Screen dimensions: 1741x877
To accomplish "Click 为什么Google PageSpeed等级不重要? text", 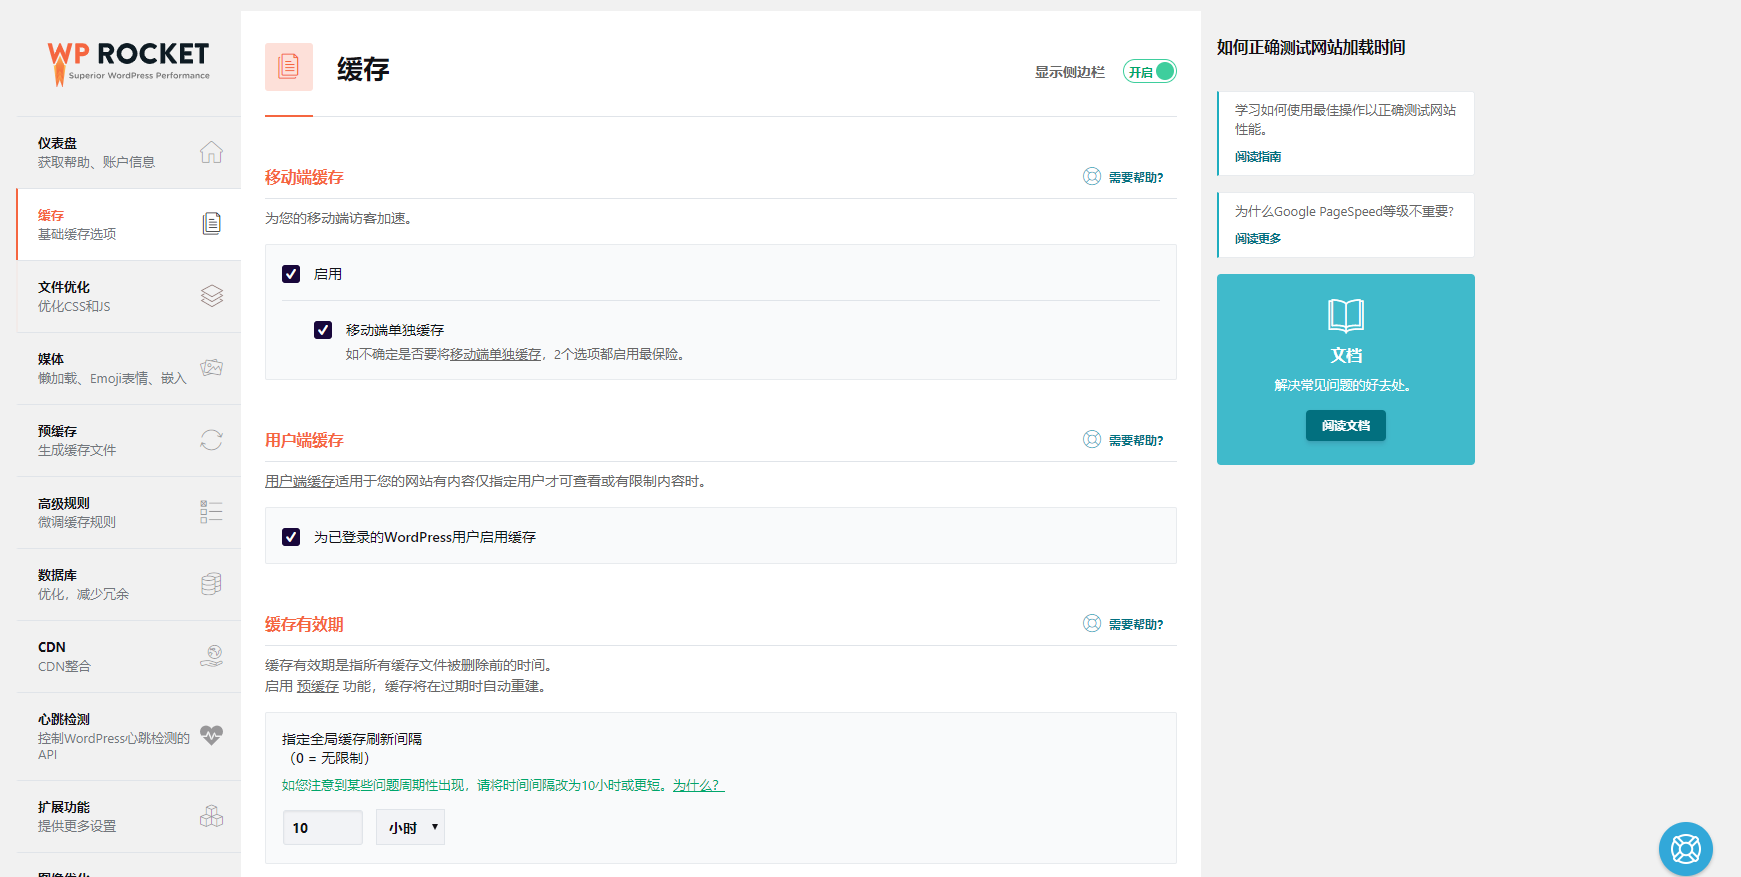I will pos(1344,211).
